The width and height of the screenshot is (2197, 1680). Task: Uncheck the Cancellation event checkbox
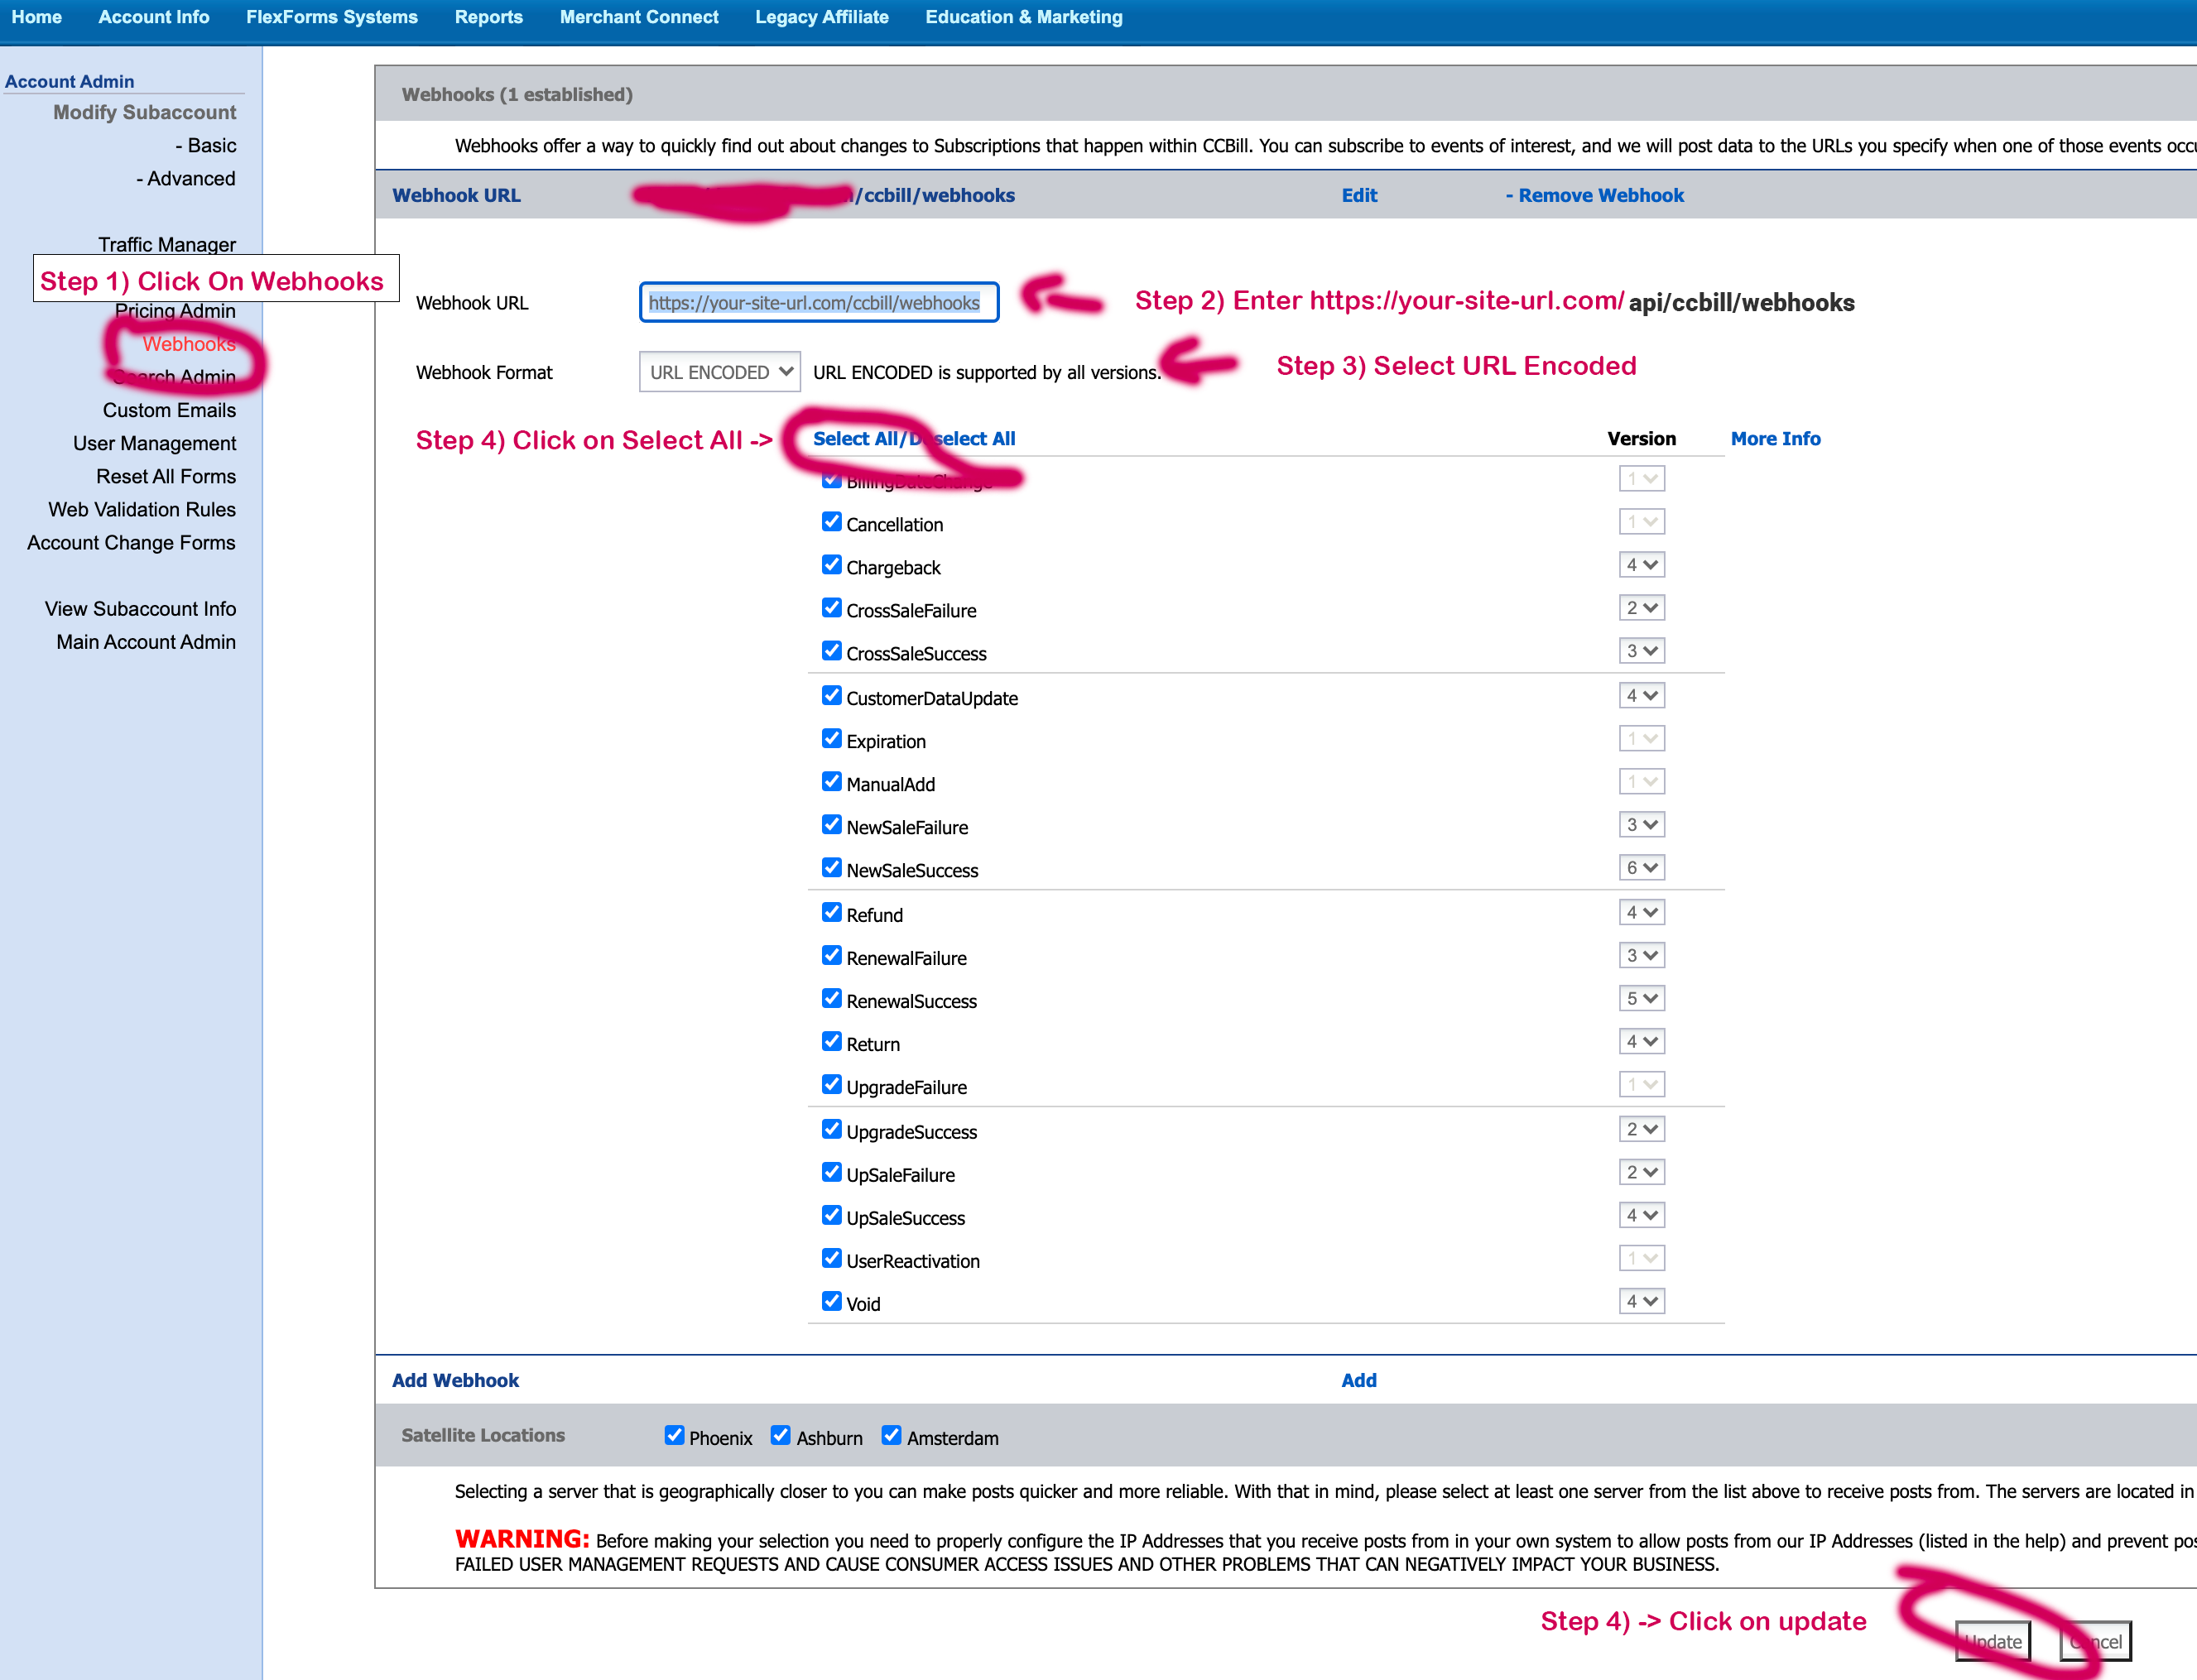(831, 522)
